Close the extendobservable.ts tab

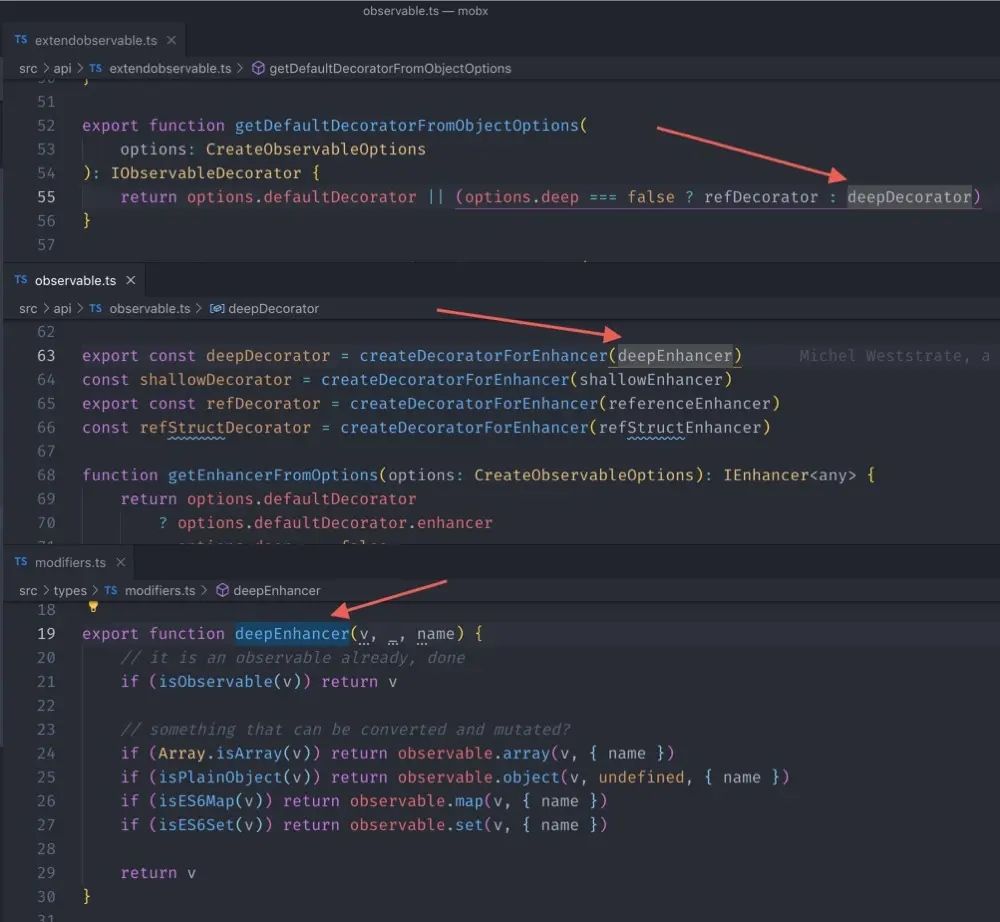pos(171,40)
